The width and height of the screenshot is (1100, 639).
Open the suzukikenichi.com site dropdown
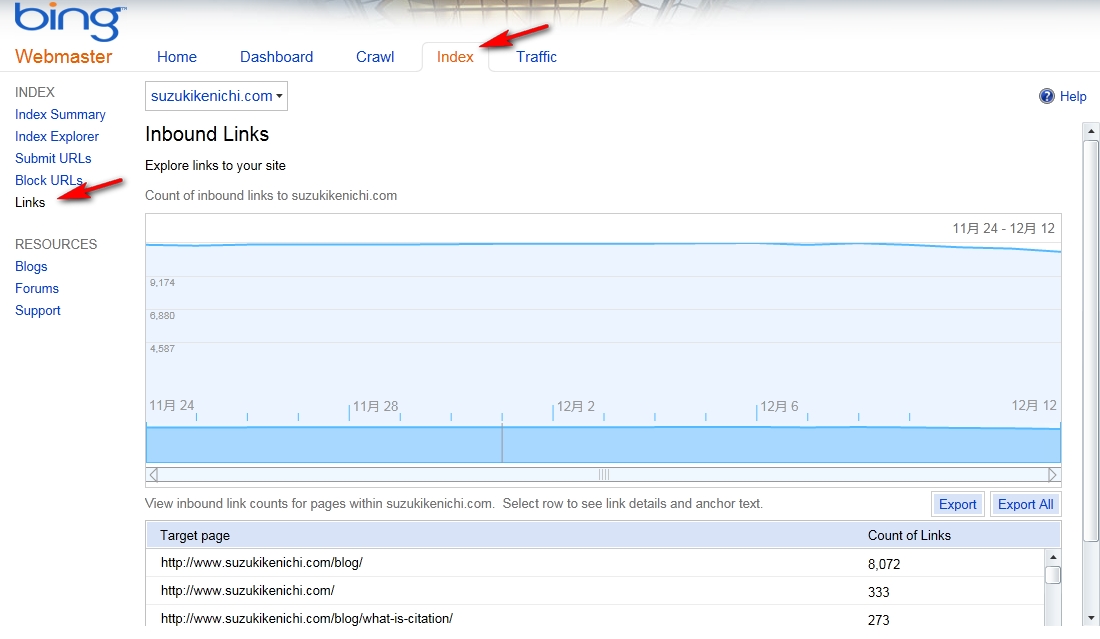pyautogui.click(x=216, y=96)
